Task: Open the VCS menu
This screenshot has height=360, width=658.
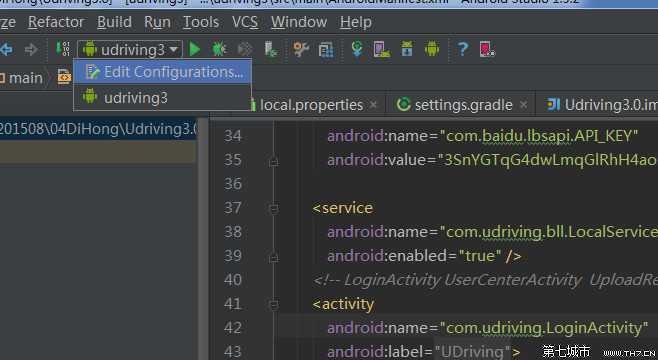Action: (245, 22)
